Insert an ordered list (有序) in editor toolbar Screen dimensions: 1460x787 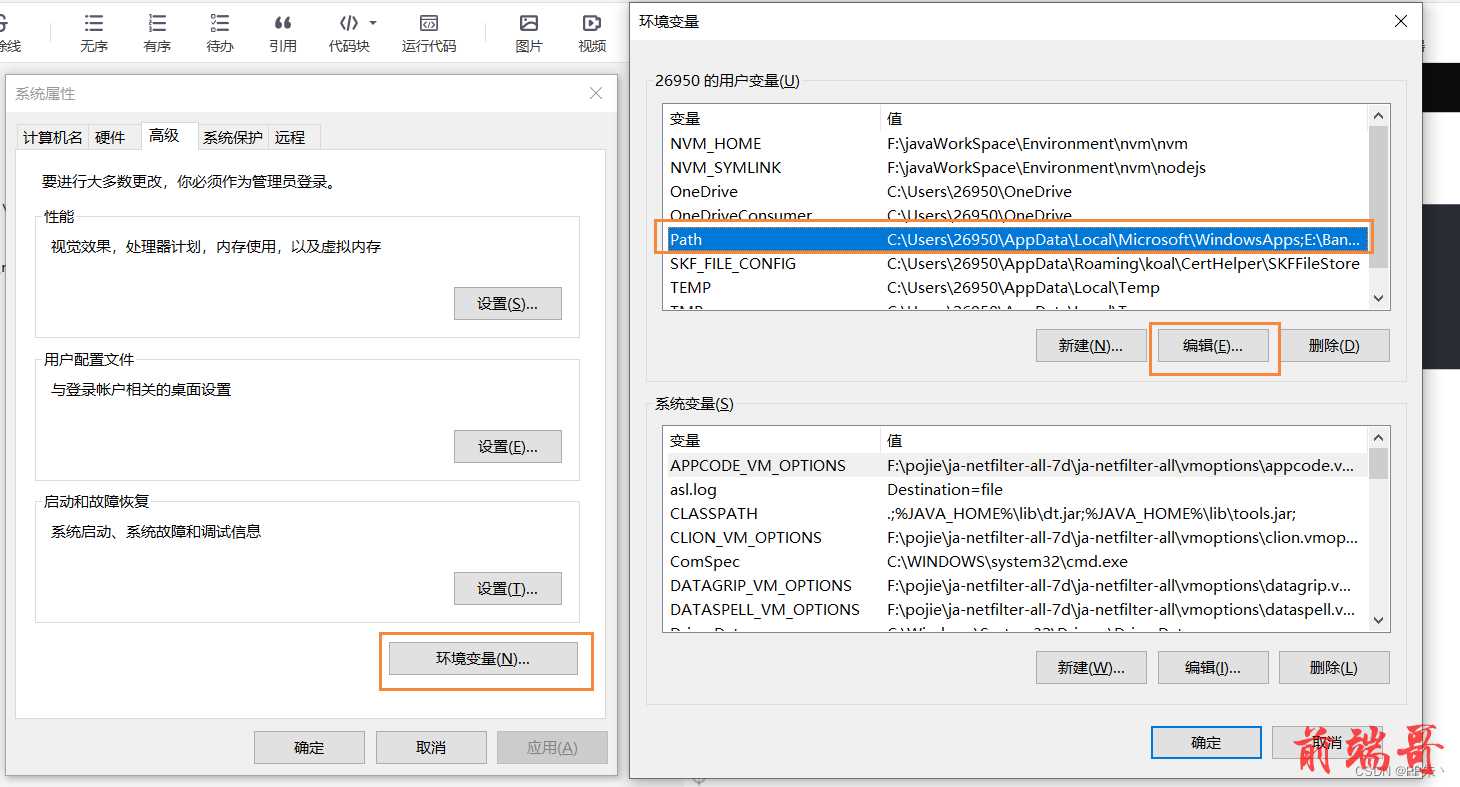tap(157, 33)
